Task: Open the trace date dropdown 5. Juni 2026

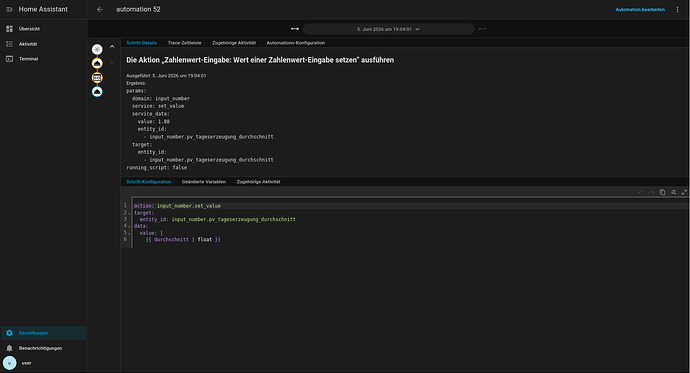Action: [x=389, y=29]
